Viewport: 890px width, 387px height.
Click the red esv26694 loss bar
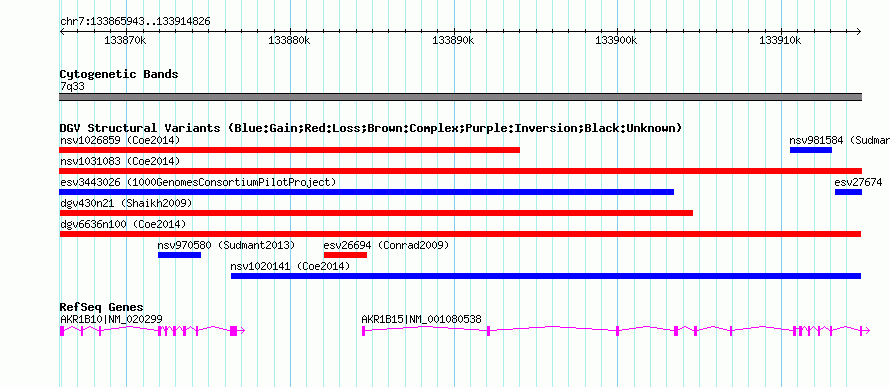point(345,255)
